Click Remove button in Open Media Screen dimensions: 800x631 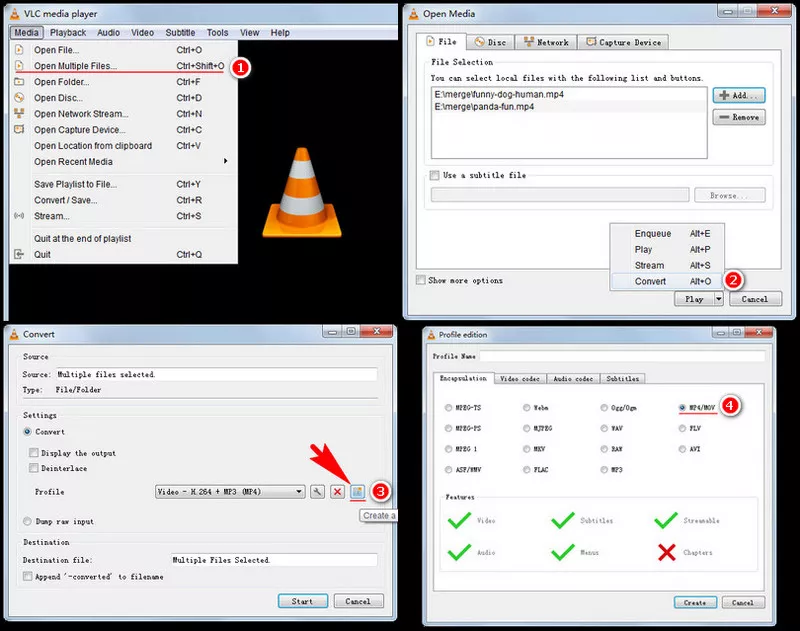click(x=739, y=117)
